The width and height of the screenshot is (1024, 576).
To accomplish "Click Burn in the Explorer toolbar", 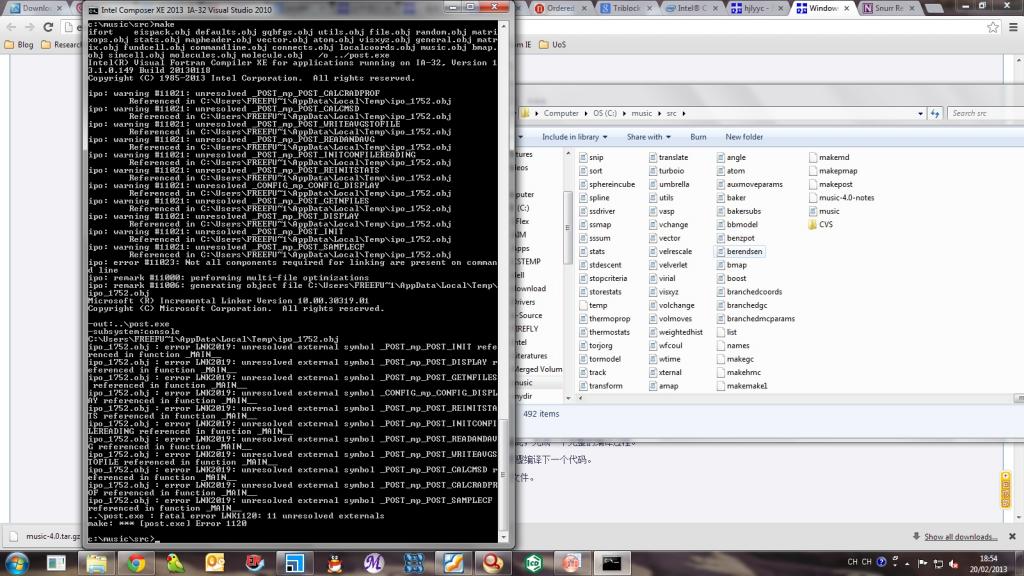I will 698,137.
